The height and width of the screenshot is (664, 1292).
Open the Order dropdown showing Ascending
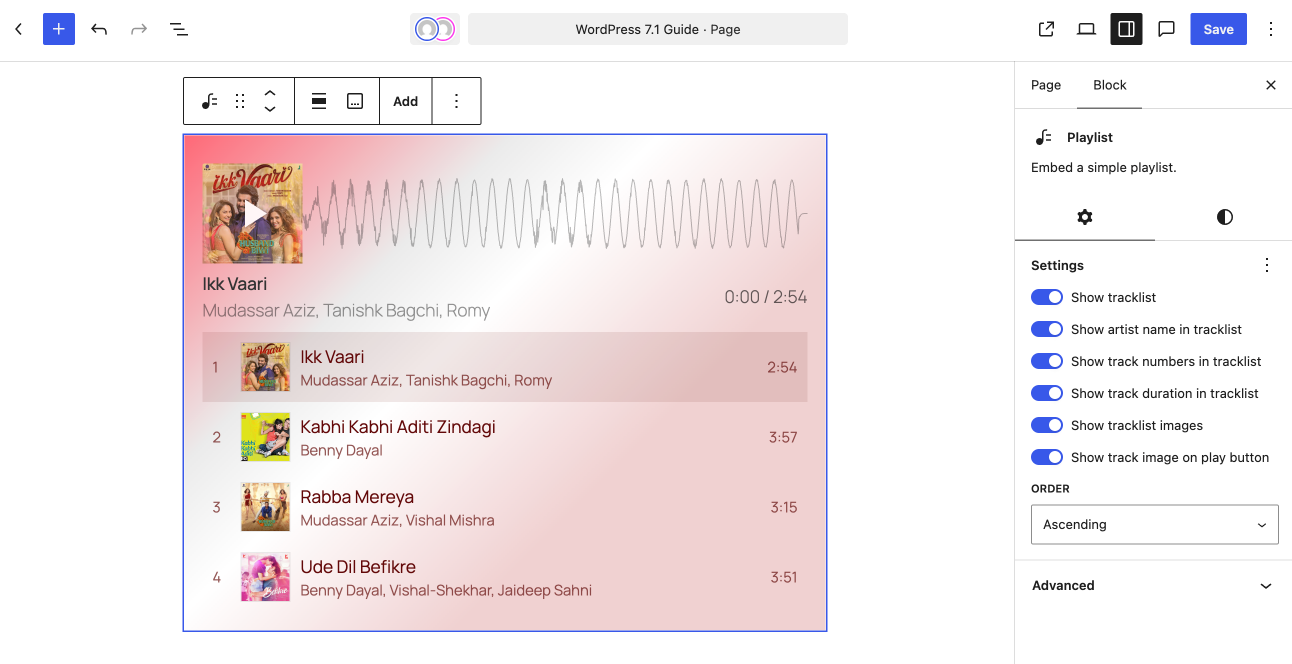(x=1155, y=524)
